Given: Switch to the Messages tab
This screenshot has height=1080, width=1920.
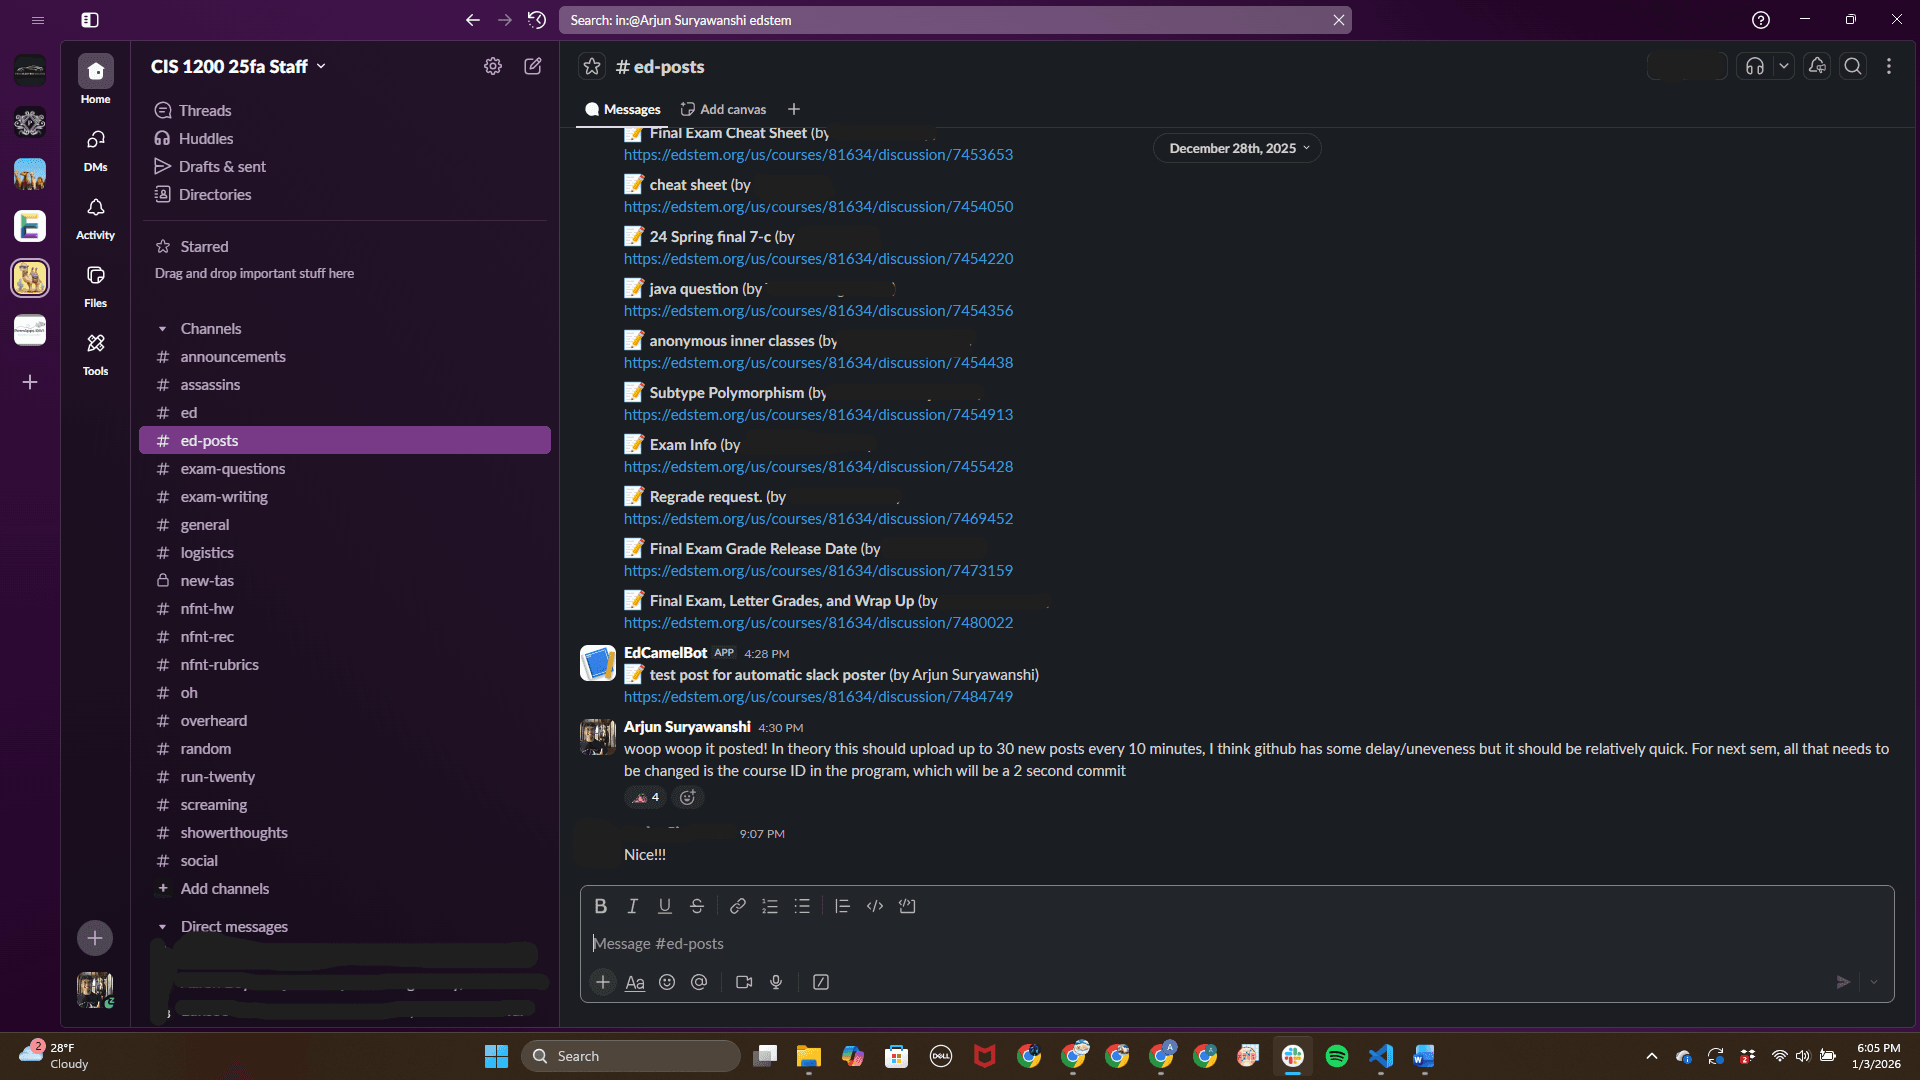Looking at the screenshot, I should pyautogui.click(x=623, y=109).
